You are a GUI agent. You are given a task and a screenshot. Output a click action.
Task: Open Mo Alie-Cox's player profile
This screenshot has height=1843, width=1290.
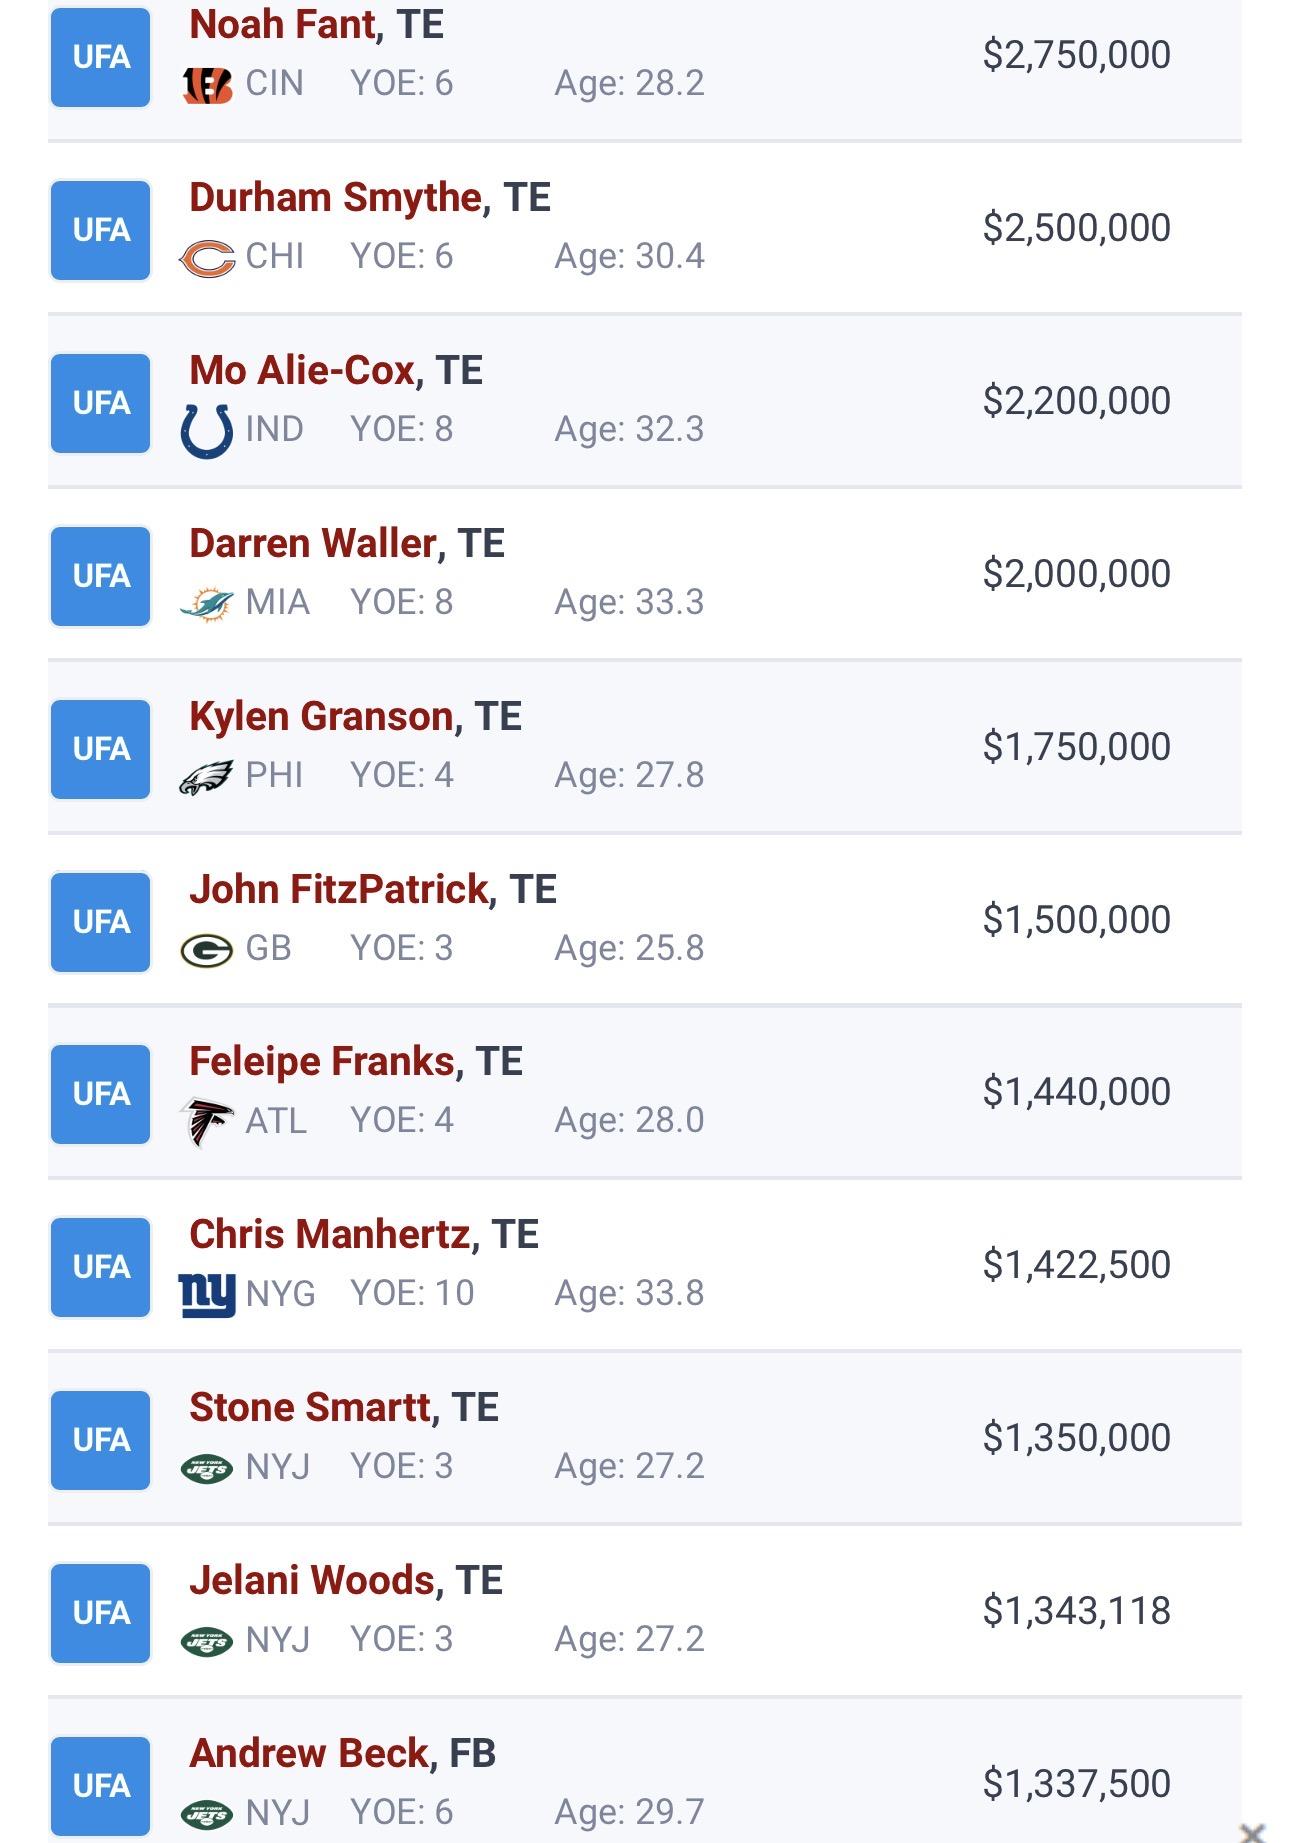301,371
